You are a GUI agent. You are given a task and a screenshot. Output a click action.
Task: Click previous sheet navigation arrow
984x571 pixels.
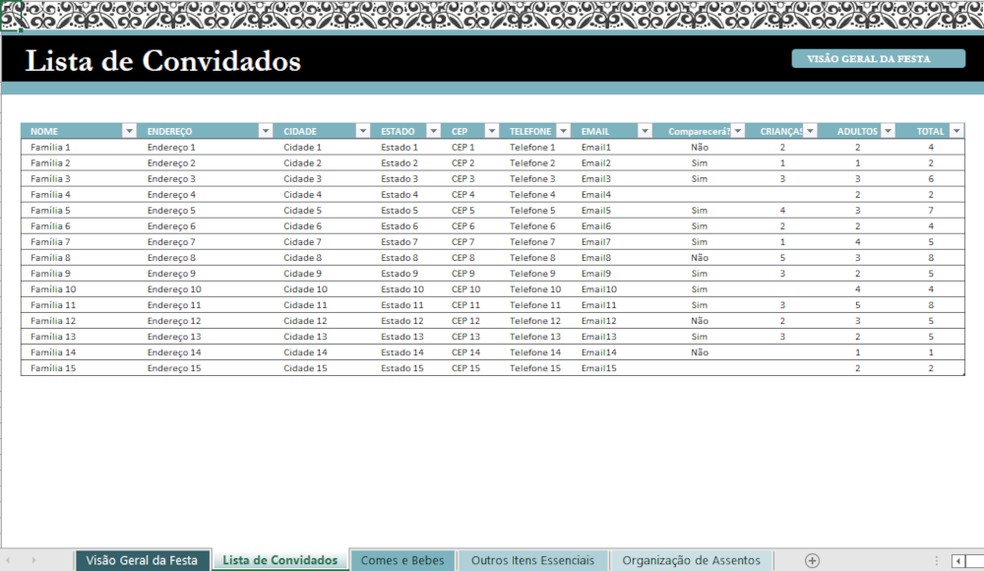pyautogui.click(x=8, y=560)
